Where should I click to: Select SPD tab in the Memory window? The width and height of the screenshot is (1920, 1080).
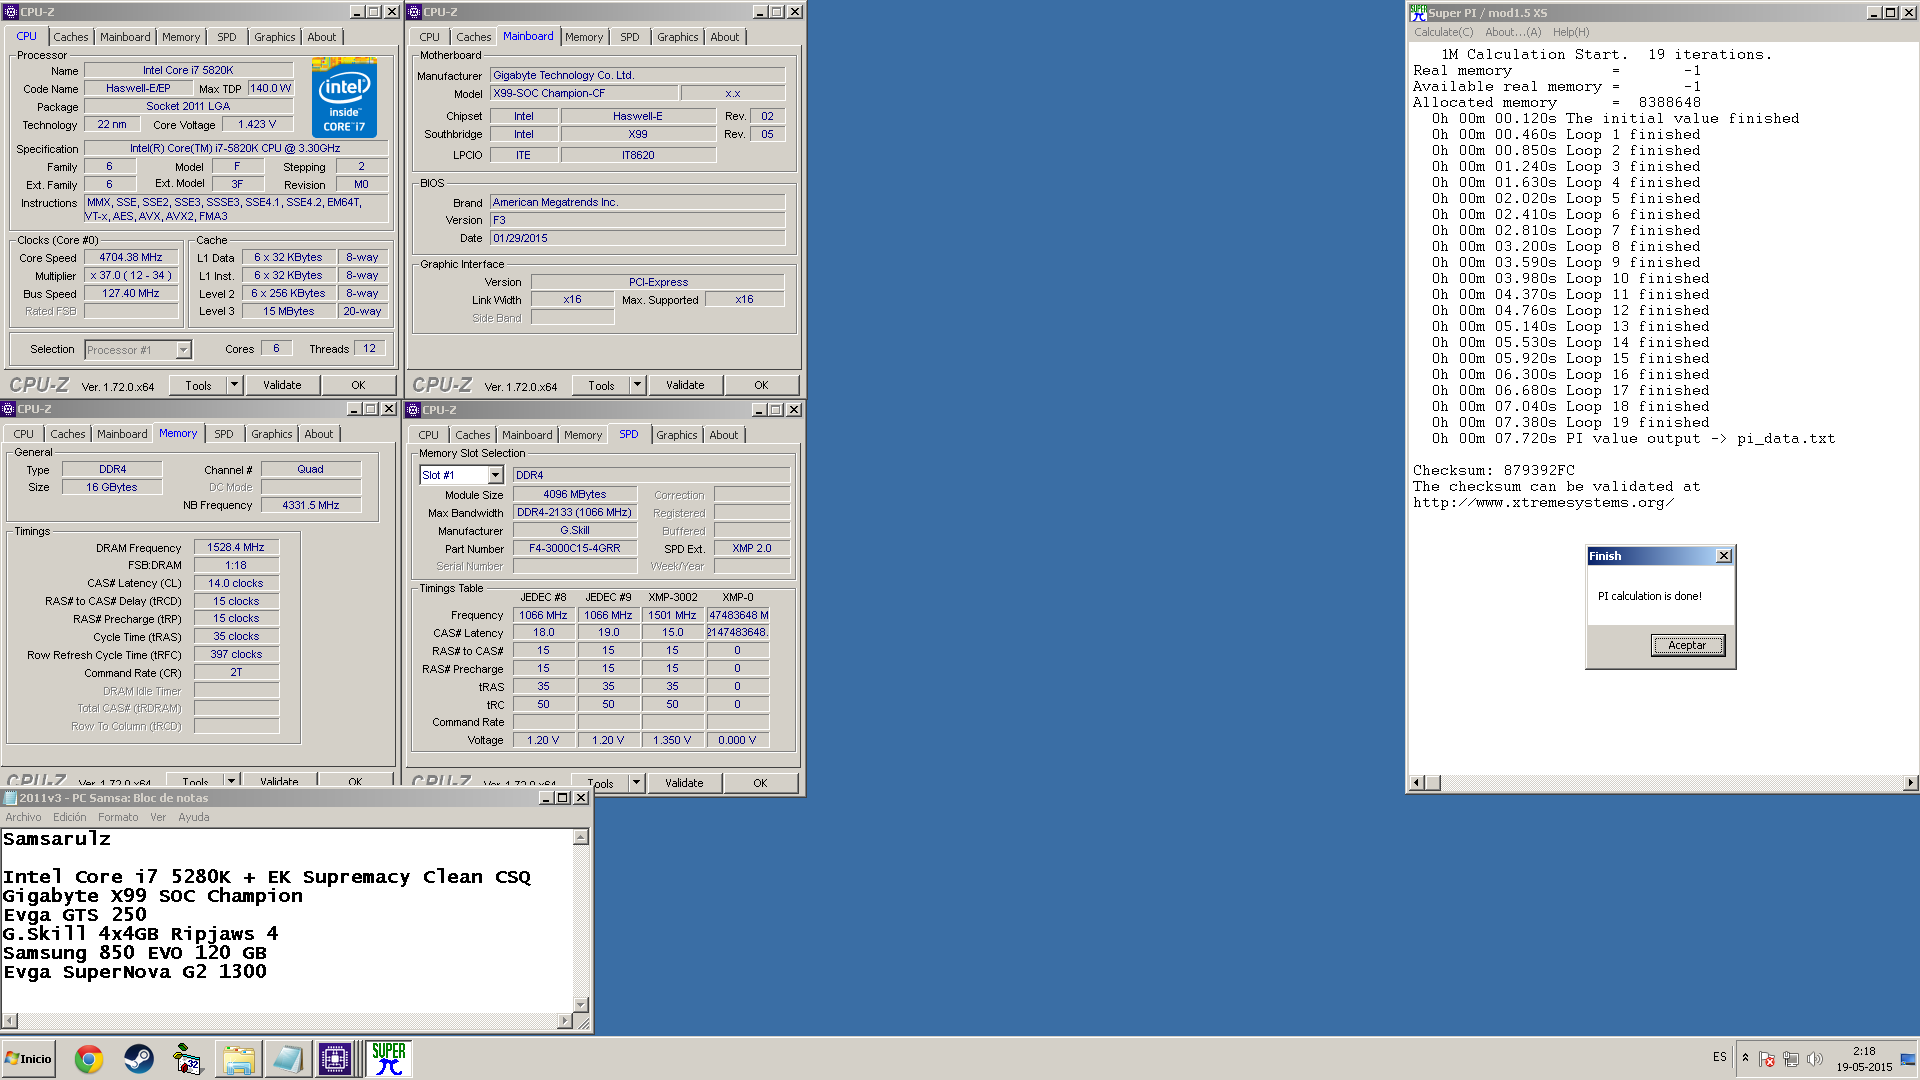click(224, 434)
